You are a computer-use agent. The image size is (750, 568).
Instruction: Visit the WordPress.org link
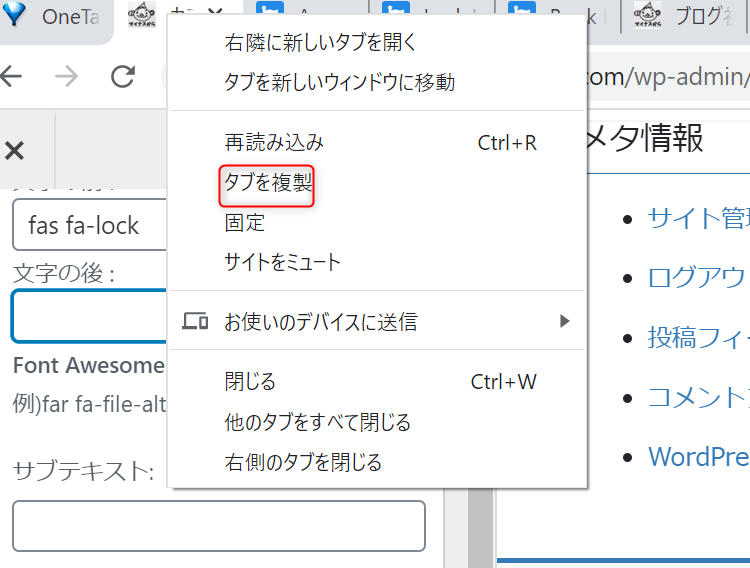tap(698, 457)
